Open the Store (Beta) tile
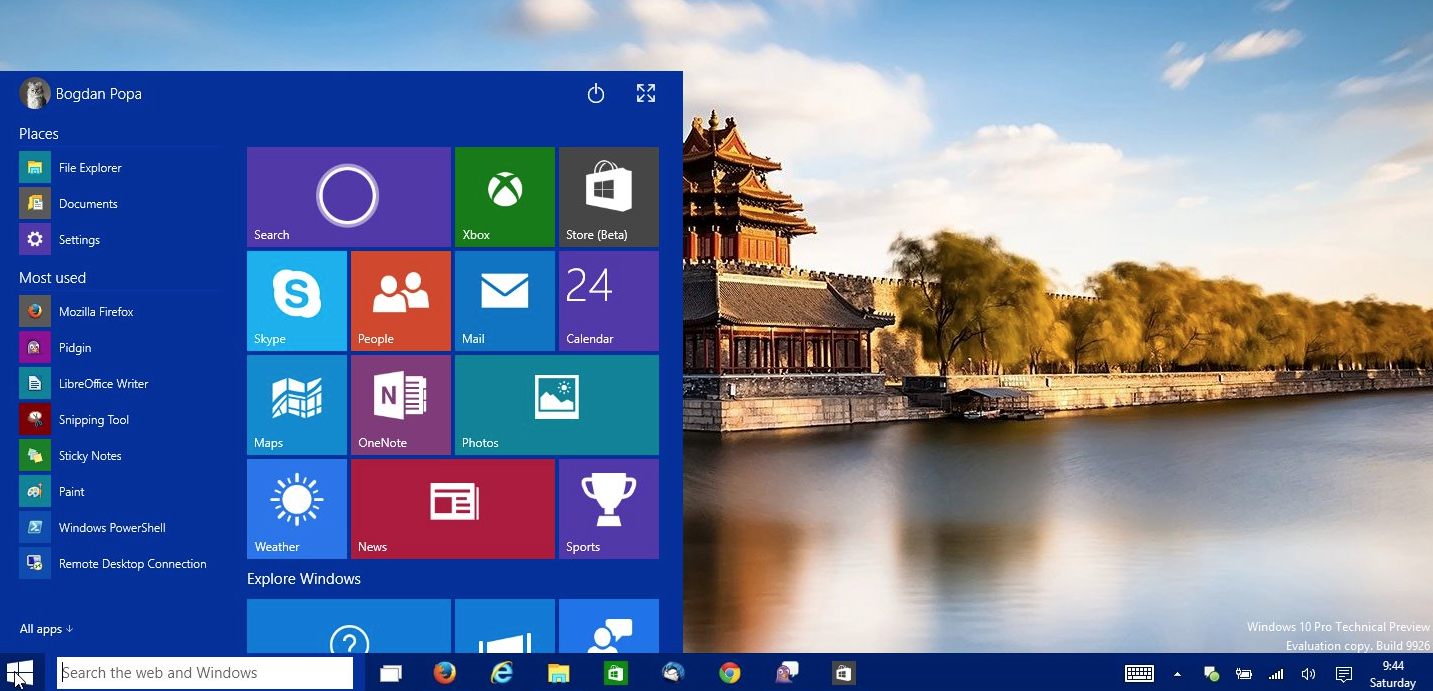Screen dimensions: 1433x691 pyautogui.click(x=609, y=197)
